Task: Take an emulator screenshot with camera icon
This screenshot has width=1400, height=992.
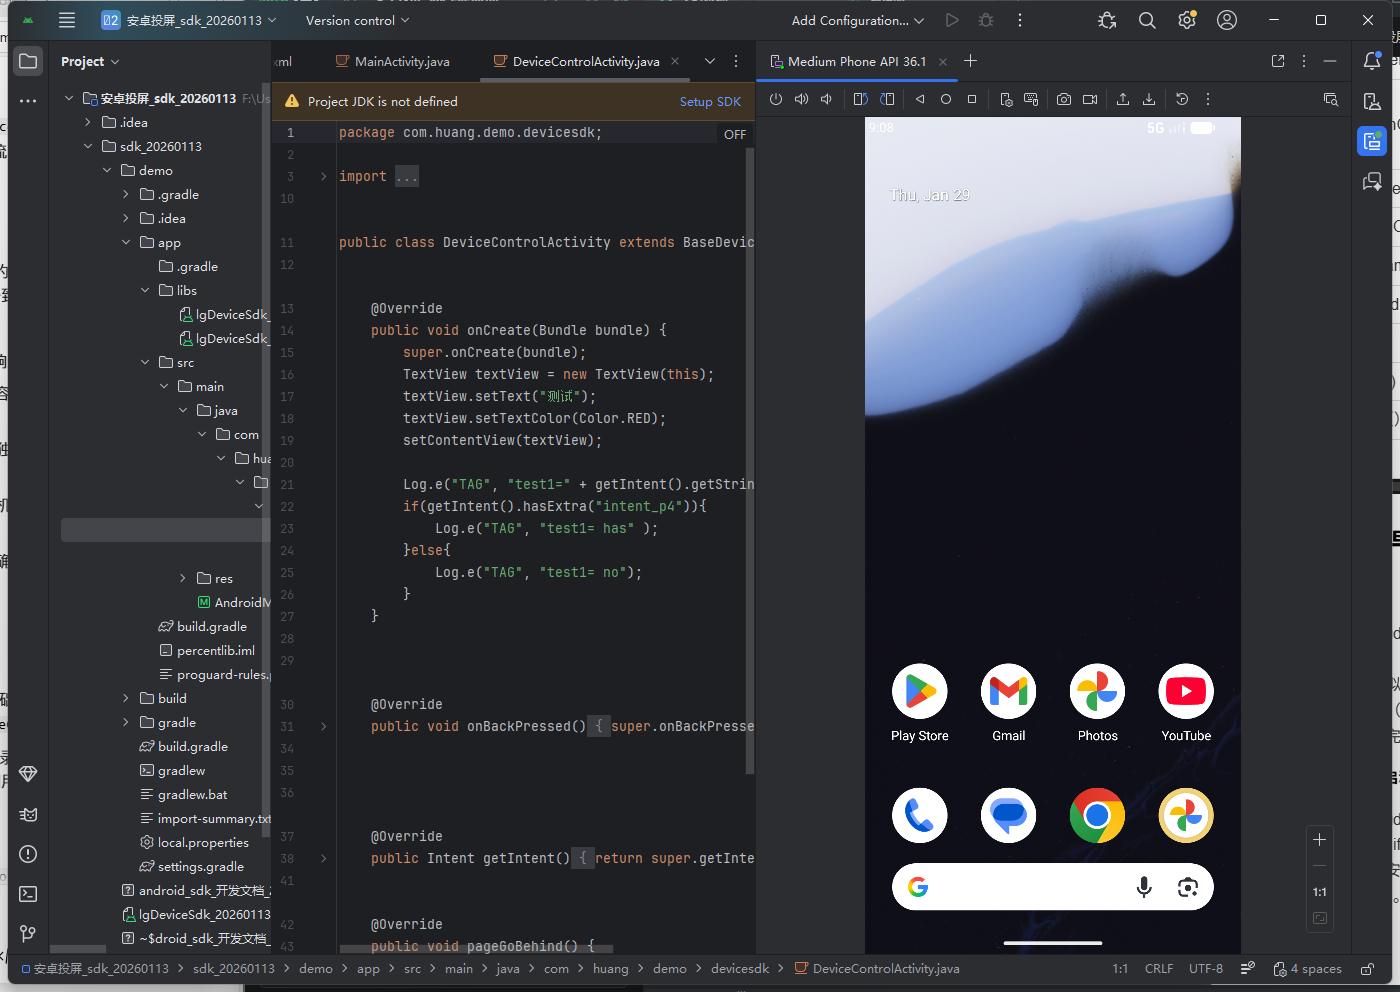Action: [1064, 99]
